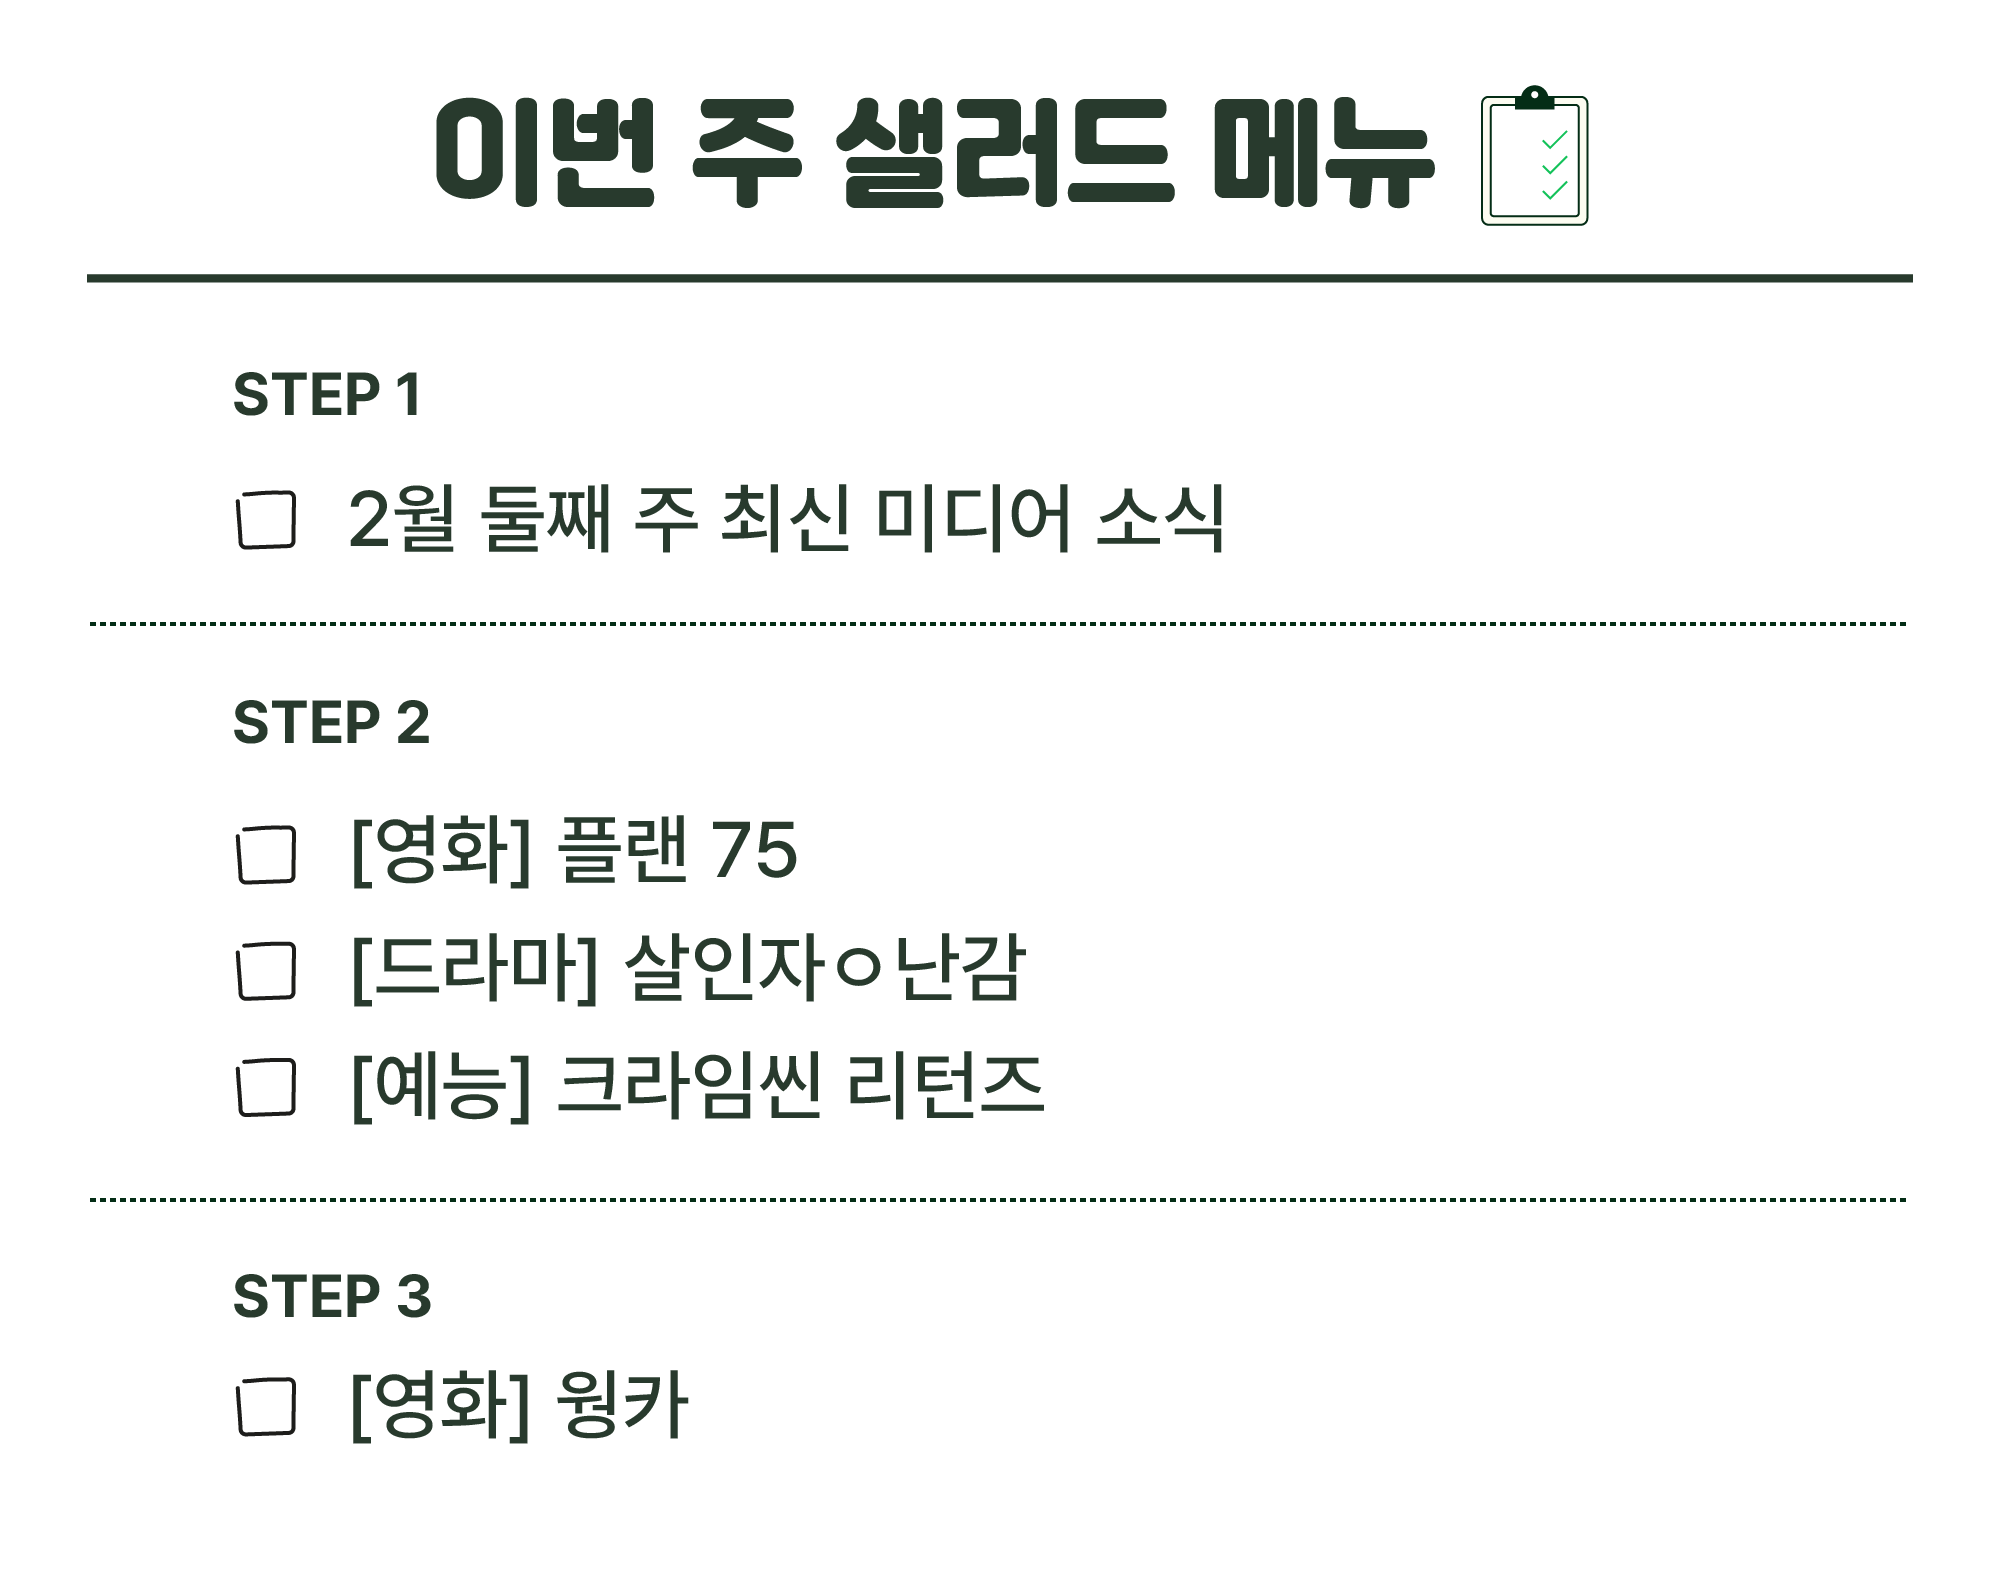
Task: Select the STEP 3 heading
Action: [x=332, y=1296]
